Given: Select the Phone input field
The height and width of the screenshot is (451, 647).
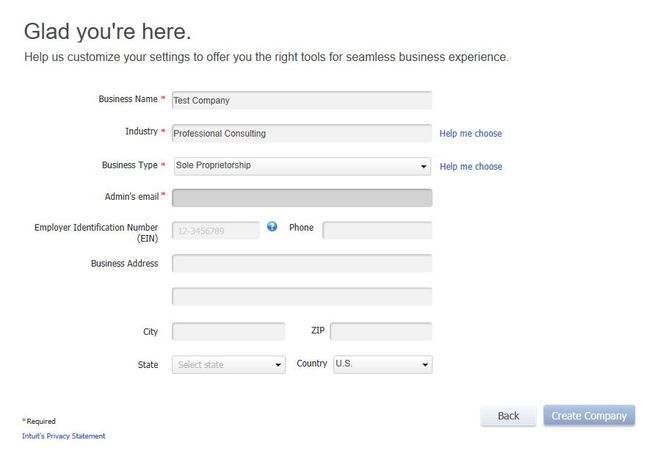Looking at the screenshot, I should point(377,231).
